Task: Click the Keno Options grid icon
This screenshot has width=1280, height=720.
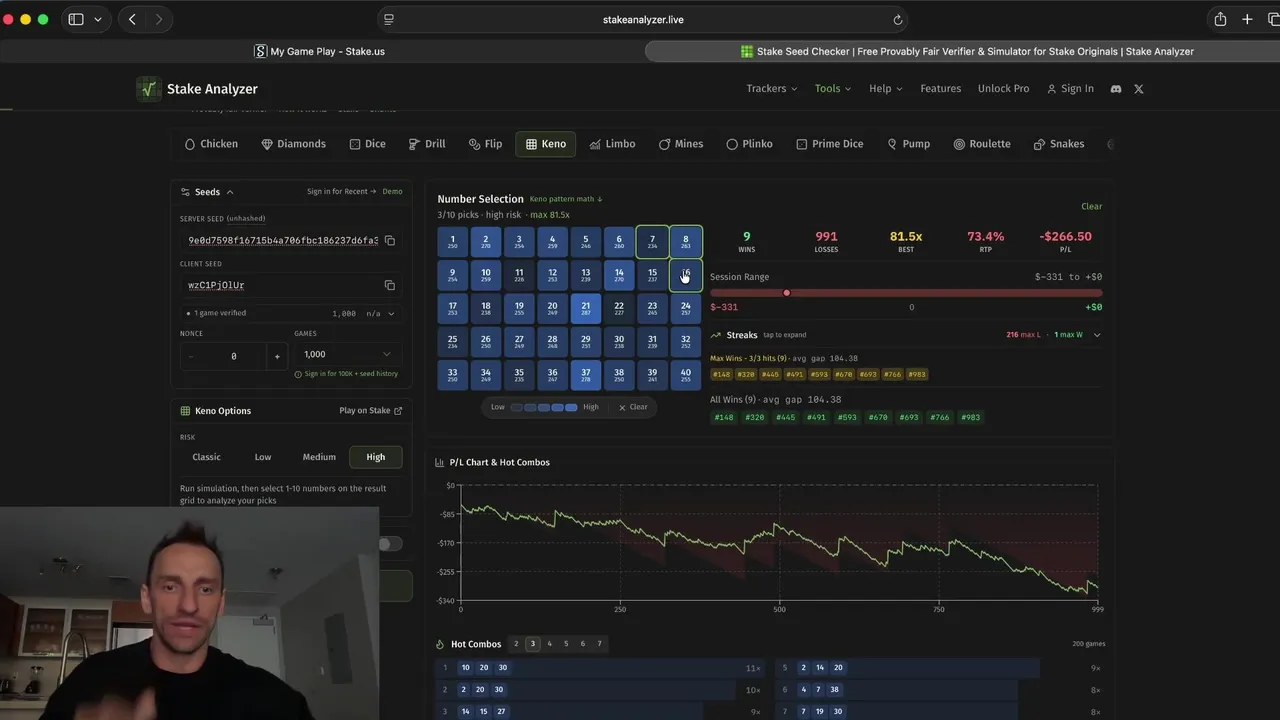Action: [x=185, y=411]
